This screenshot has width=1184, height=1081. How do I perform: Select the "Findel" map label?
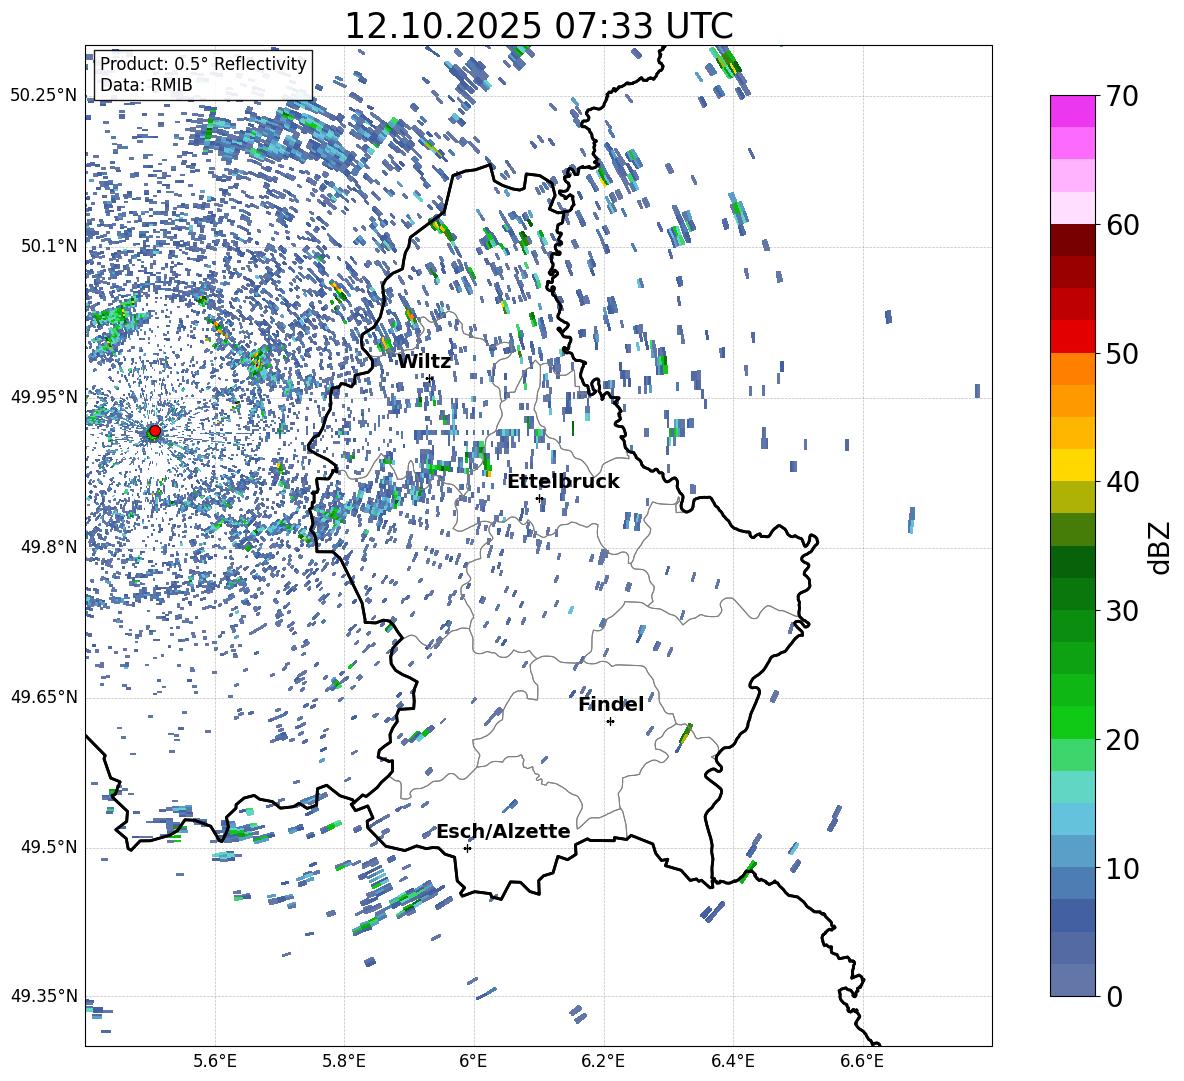click(610, 704)
